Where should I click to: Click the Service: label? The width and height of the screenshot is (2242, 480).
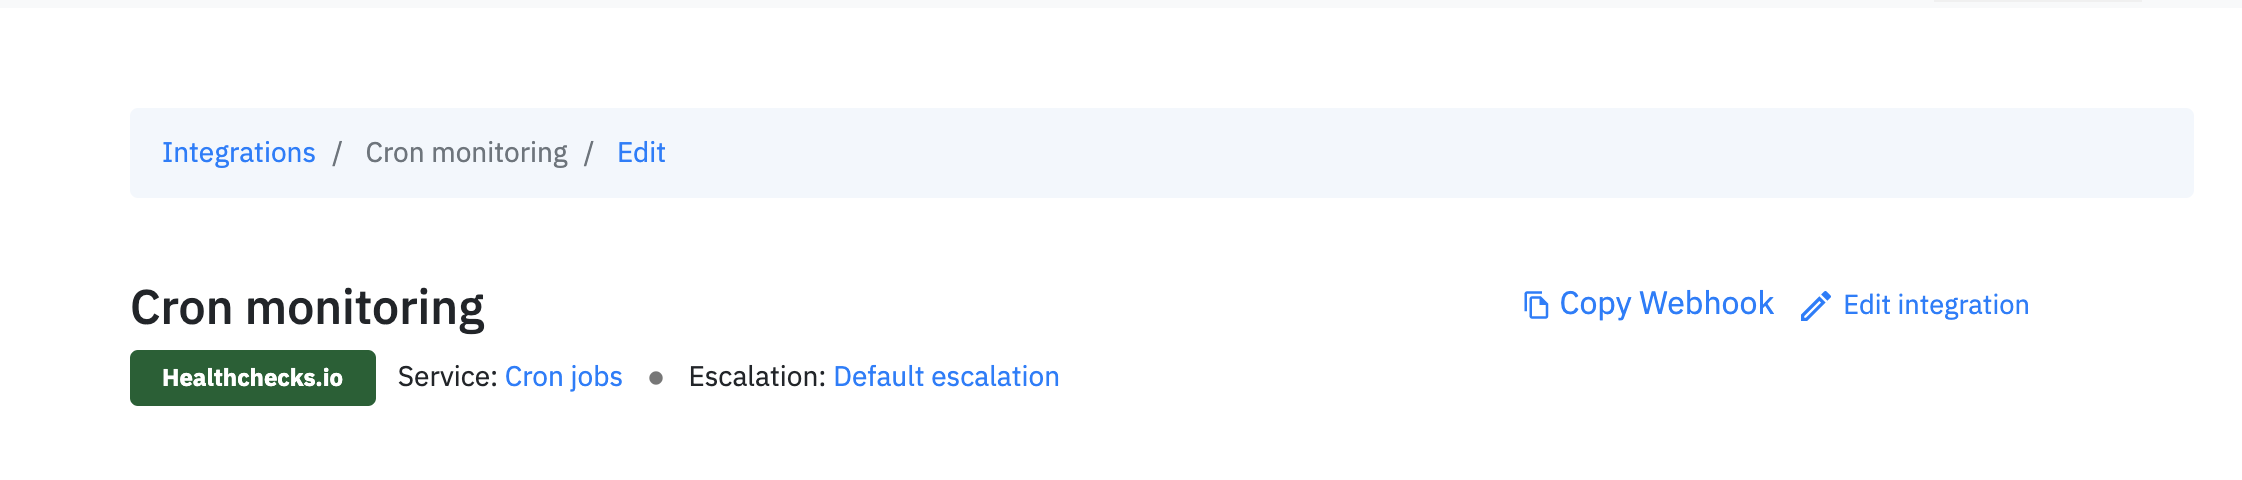[x=448, y=377]
